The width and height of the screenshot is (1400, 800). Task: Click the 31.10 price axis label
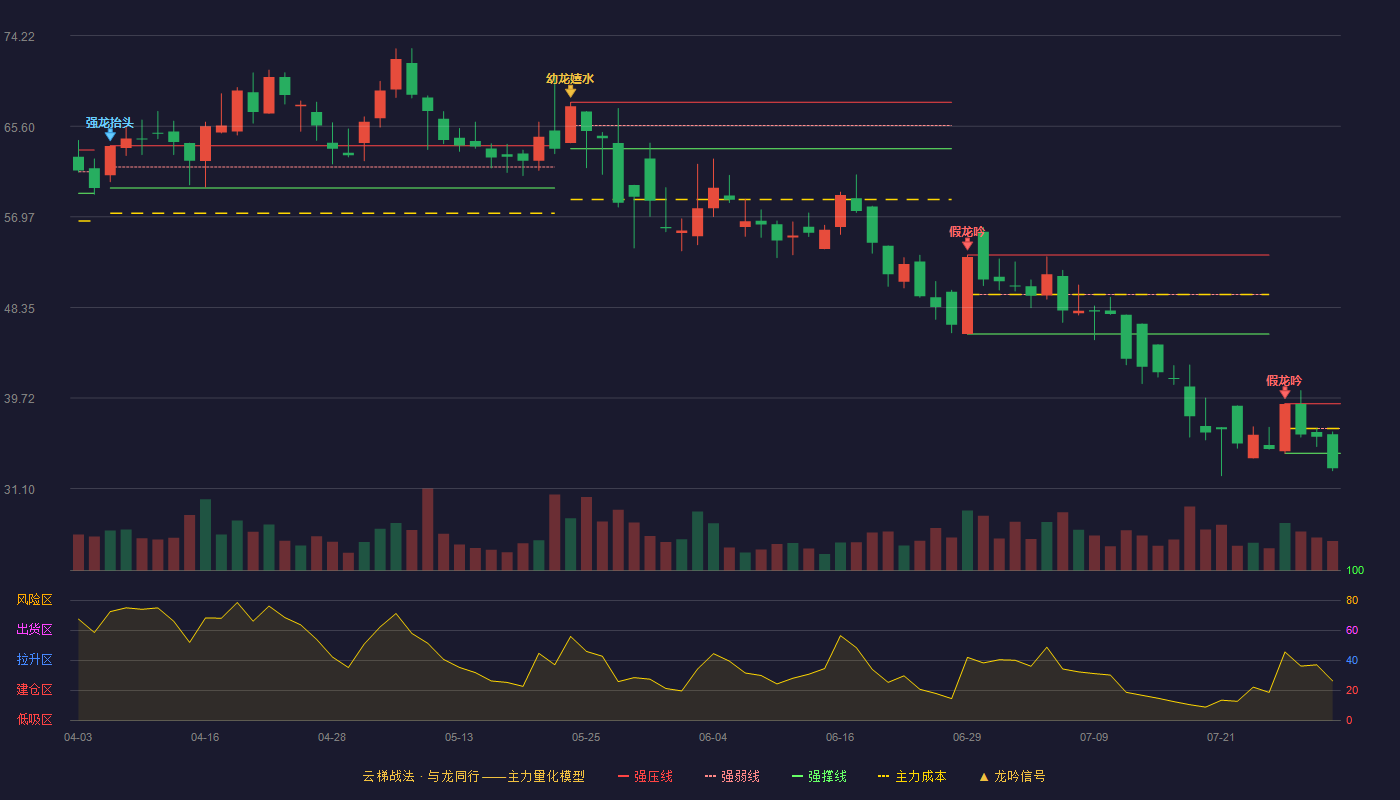(x=19, y=490)
